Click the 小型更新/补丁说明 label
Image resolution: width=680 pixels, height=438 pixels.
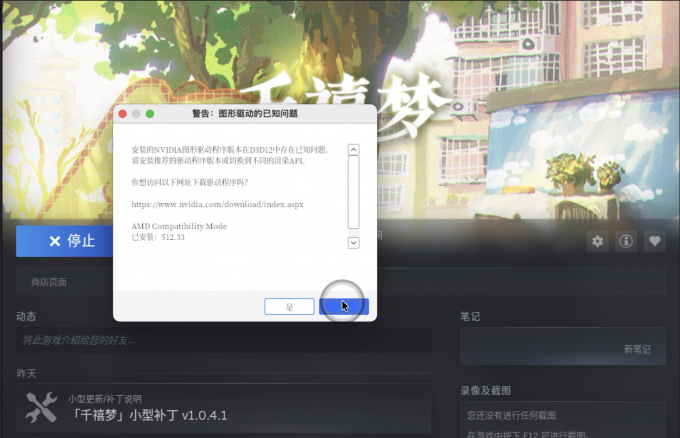point(105,399)
